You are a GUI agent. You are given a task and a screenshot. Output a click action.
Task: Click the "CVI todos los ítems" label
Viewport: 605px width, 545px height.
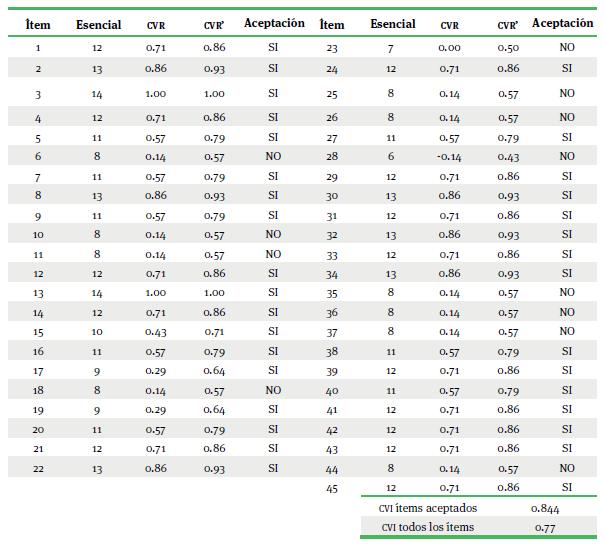(x=427, y=527)
